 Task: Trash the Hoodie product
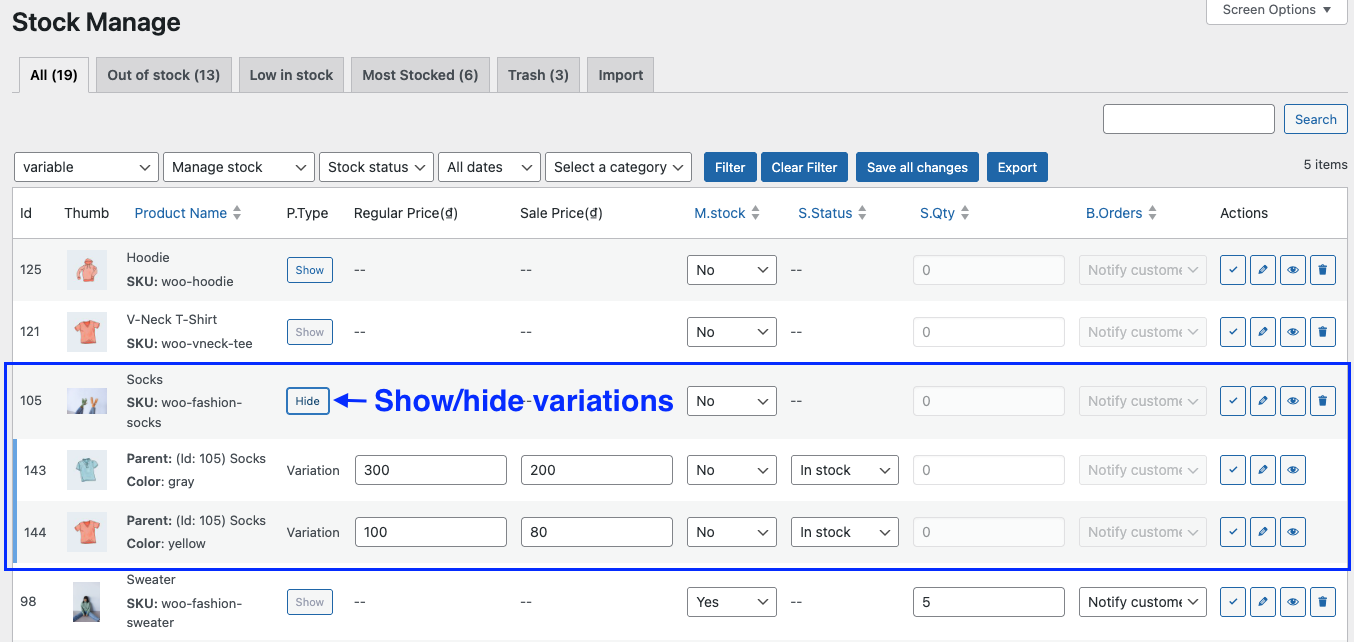pos(1323,270)
